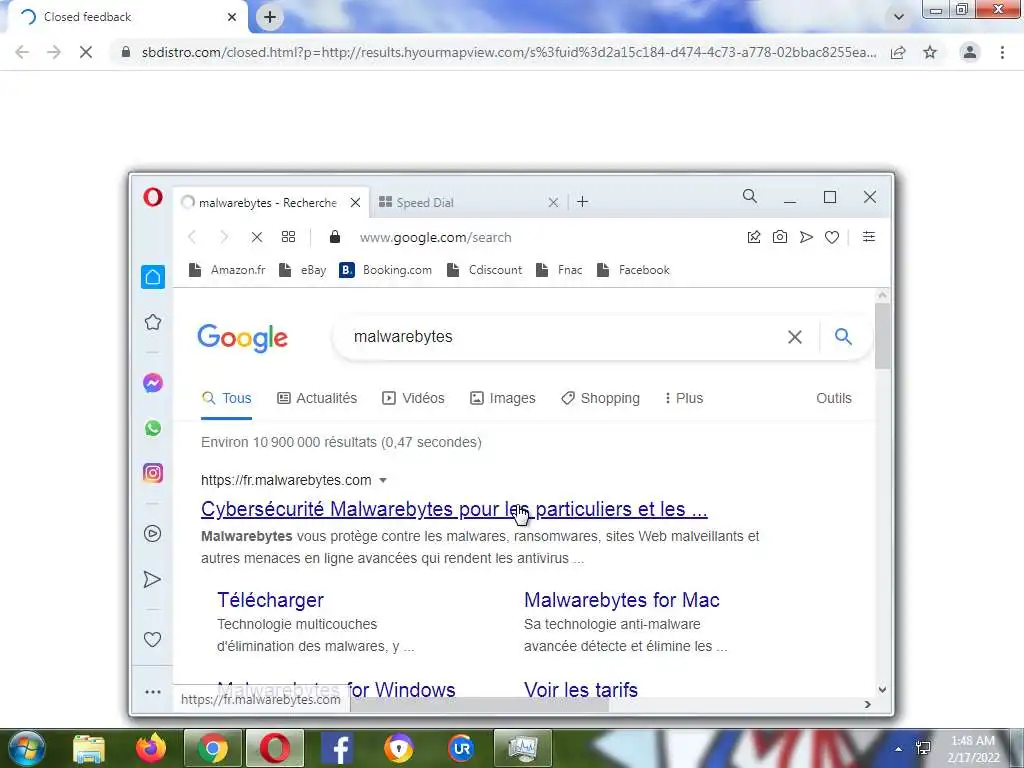
Task: Open Cdiscount bookmark
Action: (484, 270)
